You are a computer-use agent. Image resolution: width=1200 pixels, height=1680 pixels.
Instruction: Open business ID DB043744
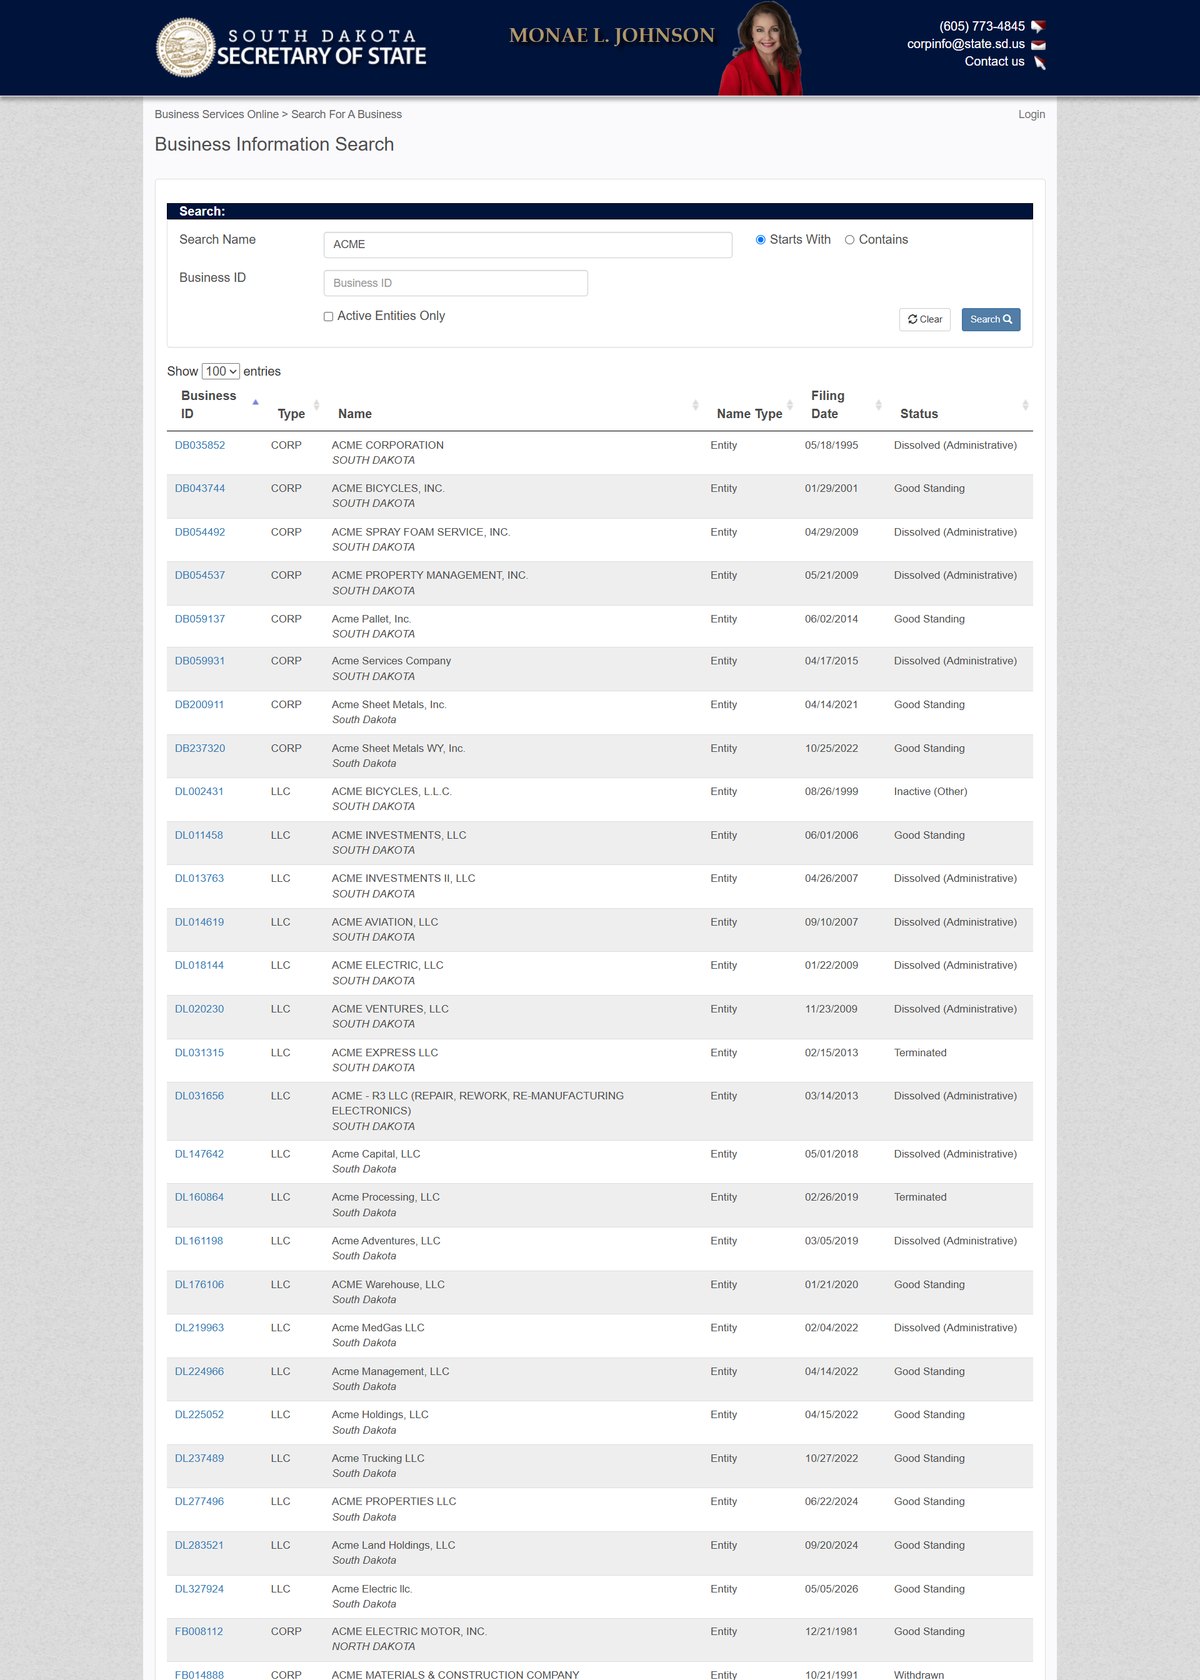200,488
